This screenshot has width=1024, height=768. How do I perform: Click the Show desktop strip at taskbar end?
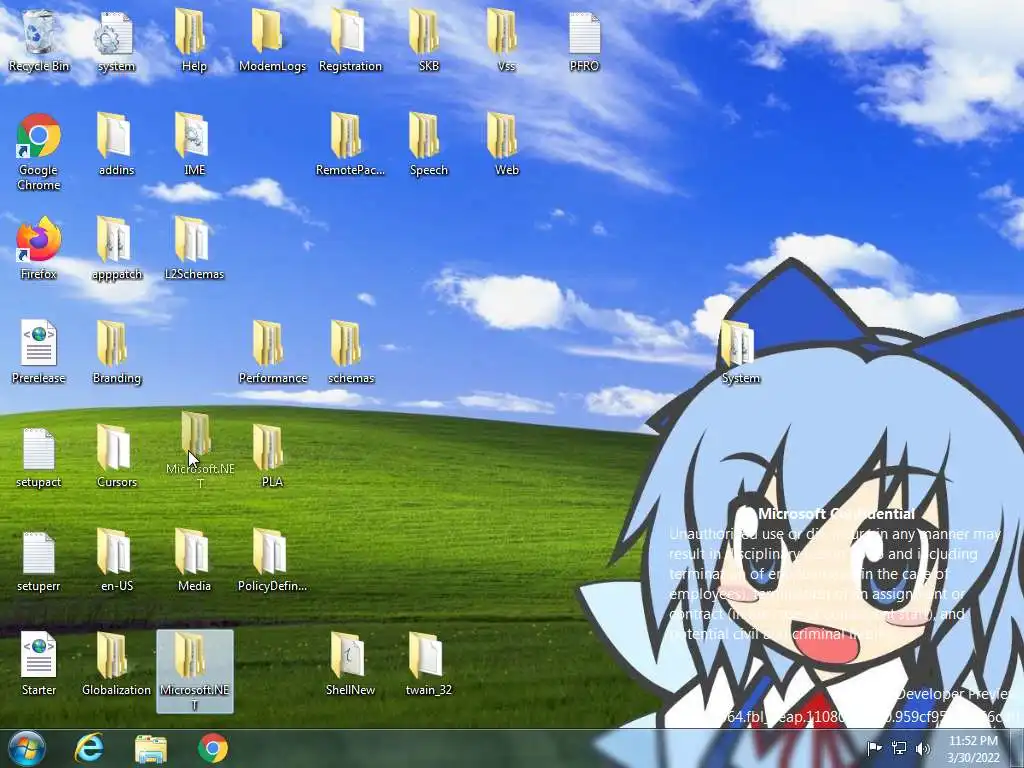(1017, 748)
